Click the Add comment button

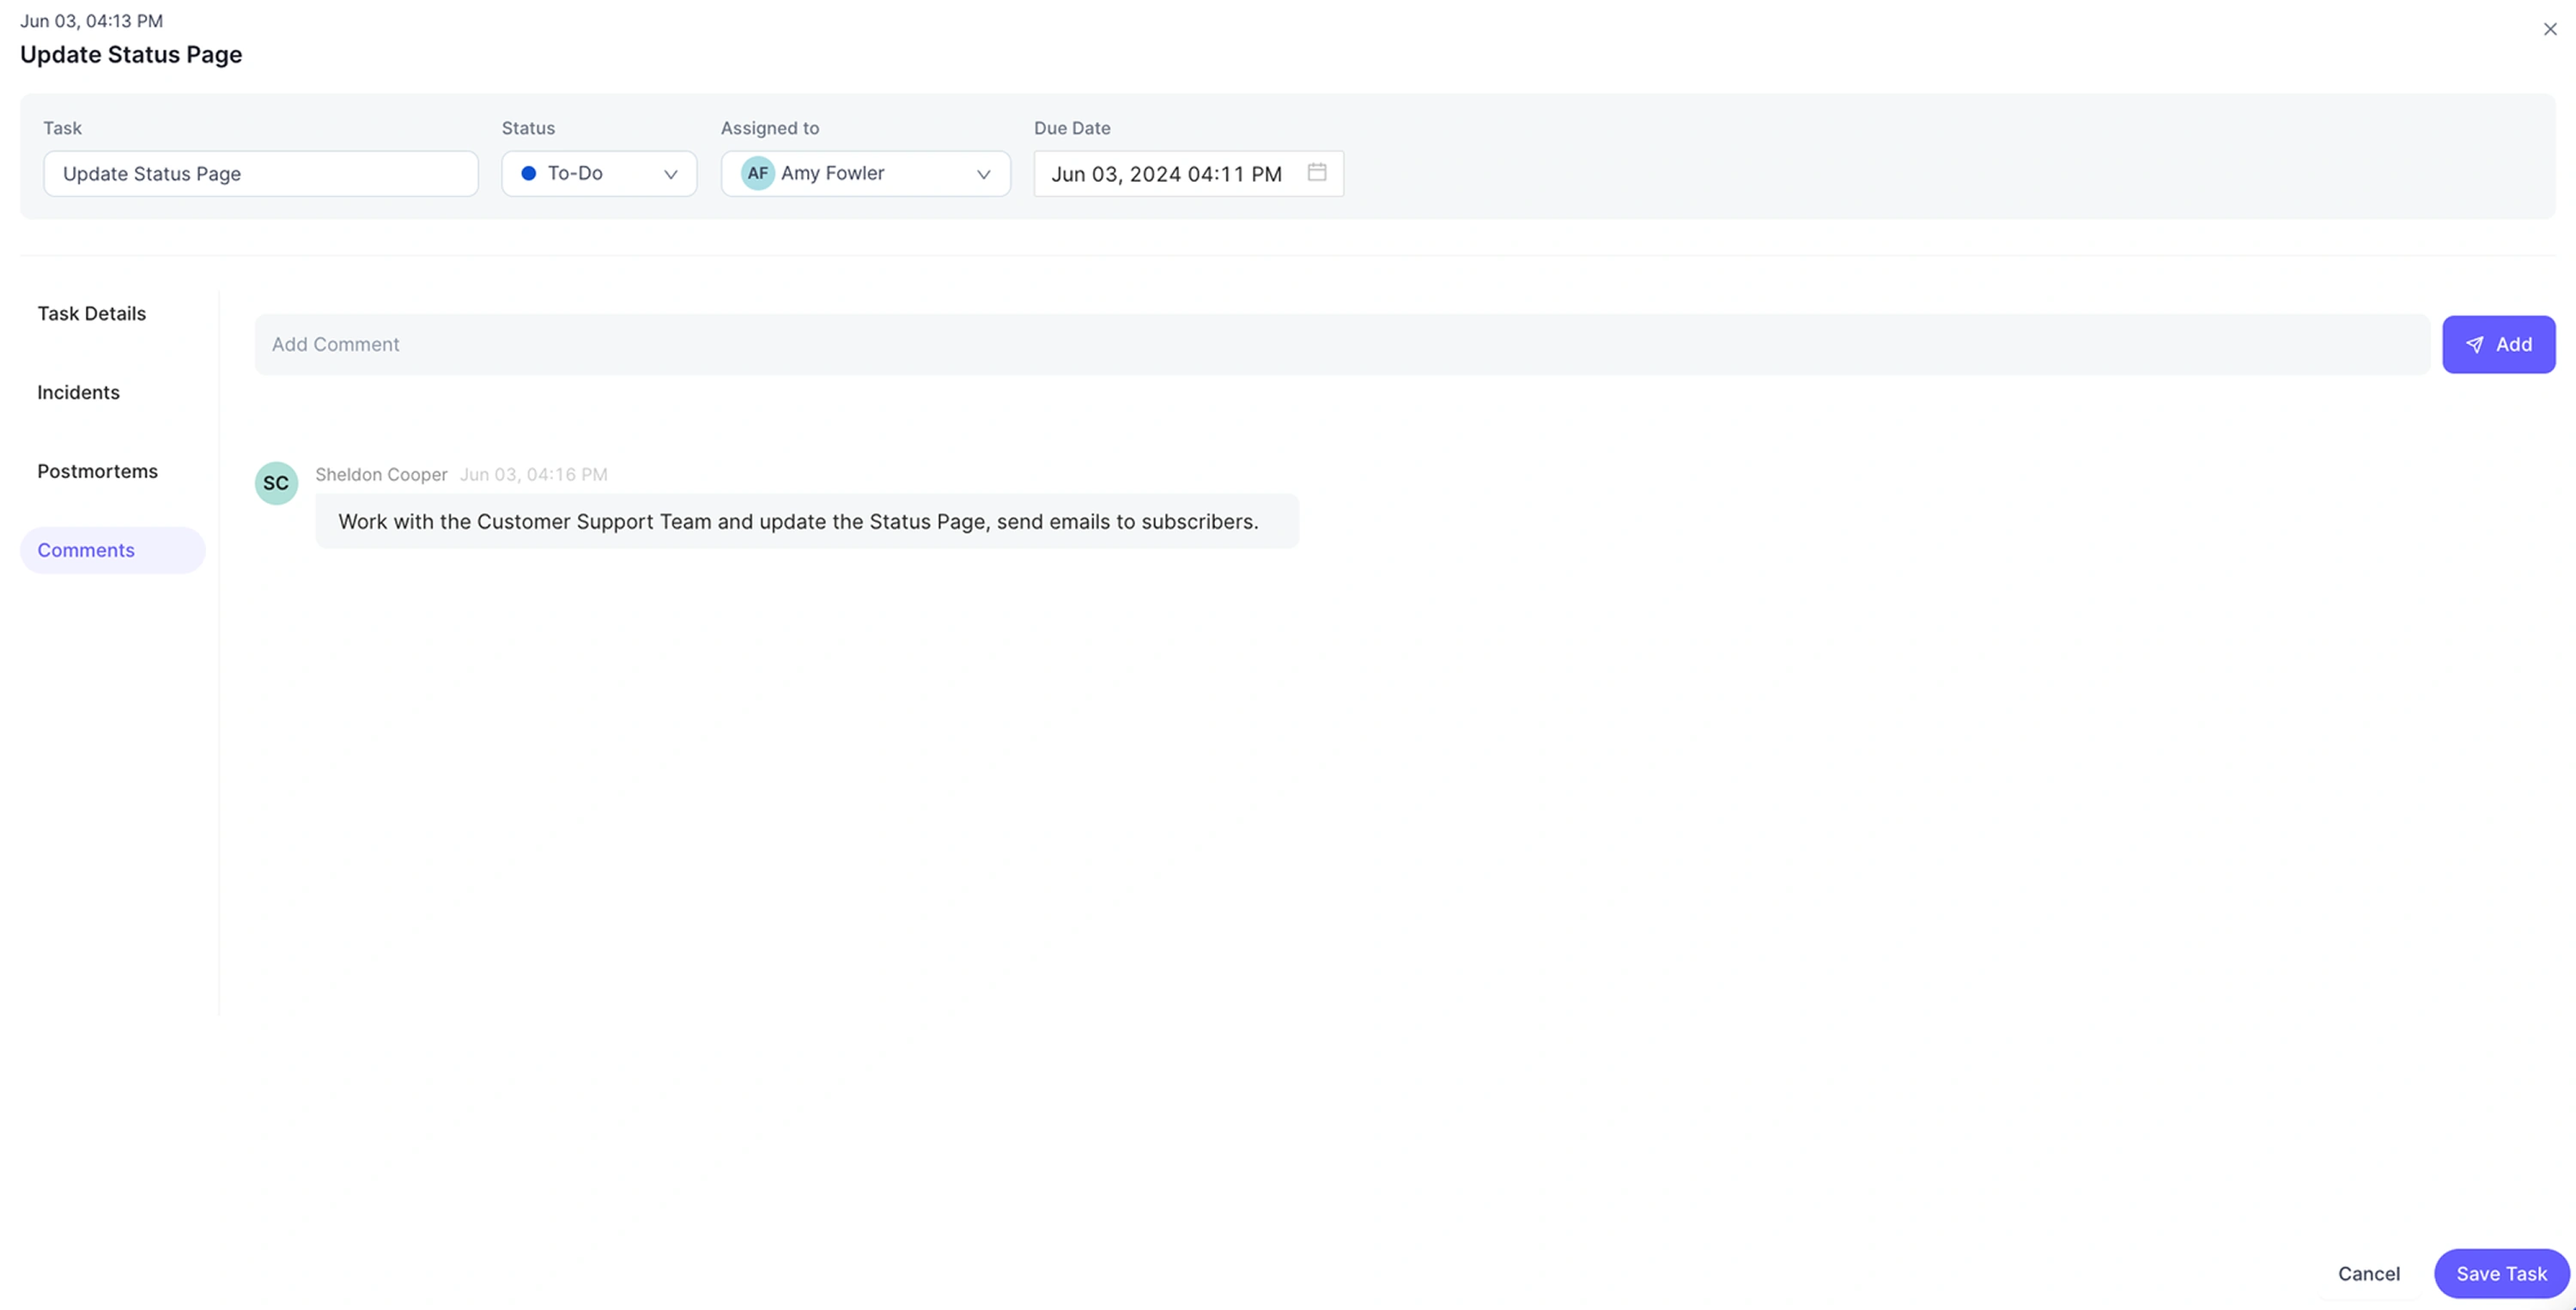(2498, 345)
